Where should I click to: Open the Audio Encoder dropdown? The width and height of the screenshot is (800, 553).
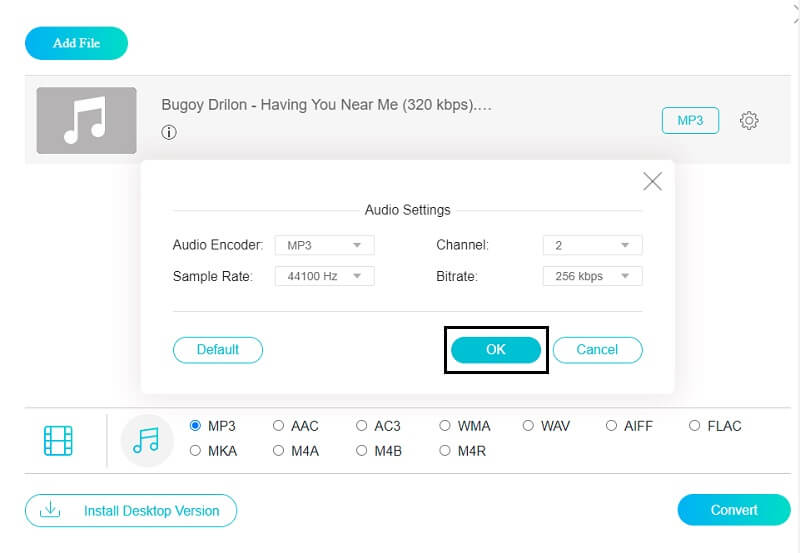coord(324,245)
